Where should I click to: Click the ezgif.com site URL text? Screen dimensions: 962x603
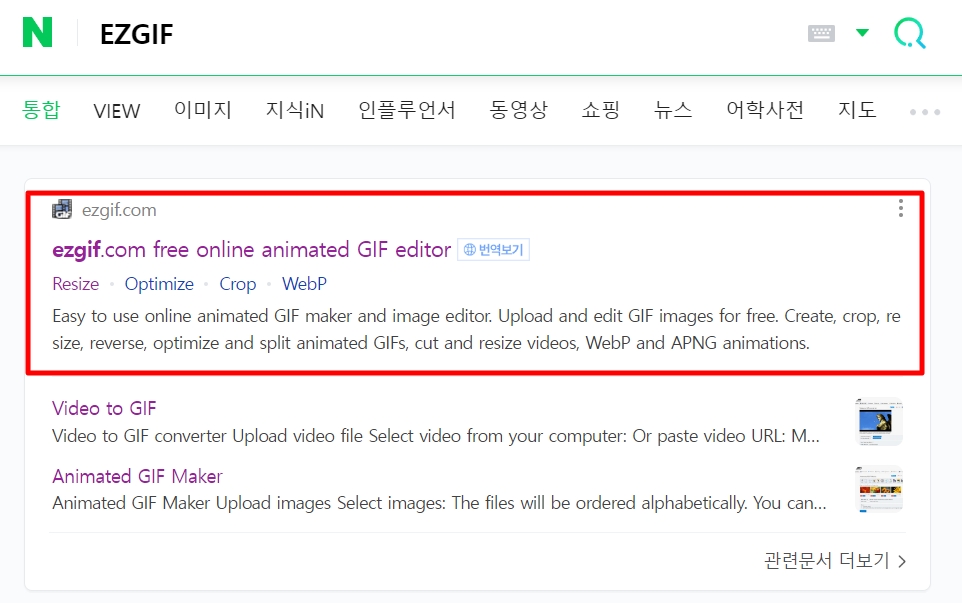[x=119, y=210]
